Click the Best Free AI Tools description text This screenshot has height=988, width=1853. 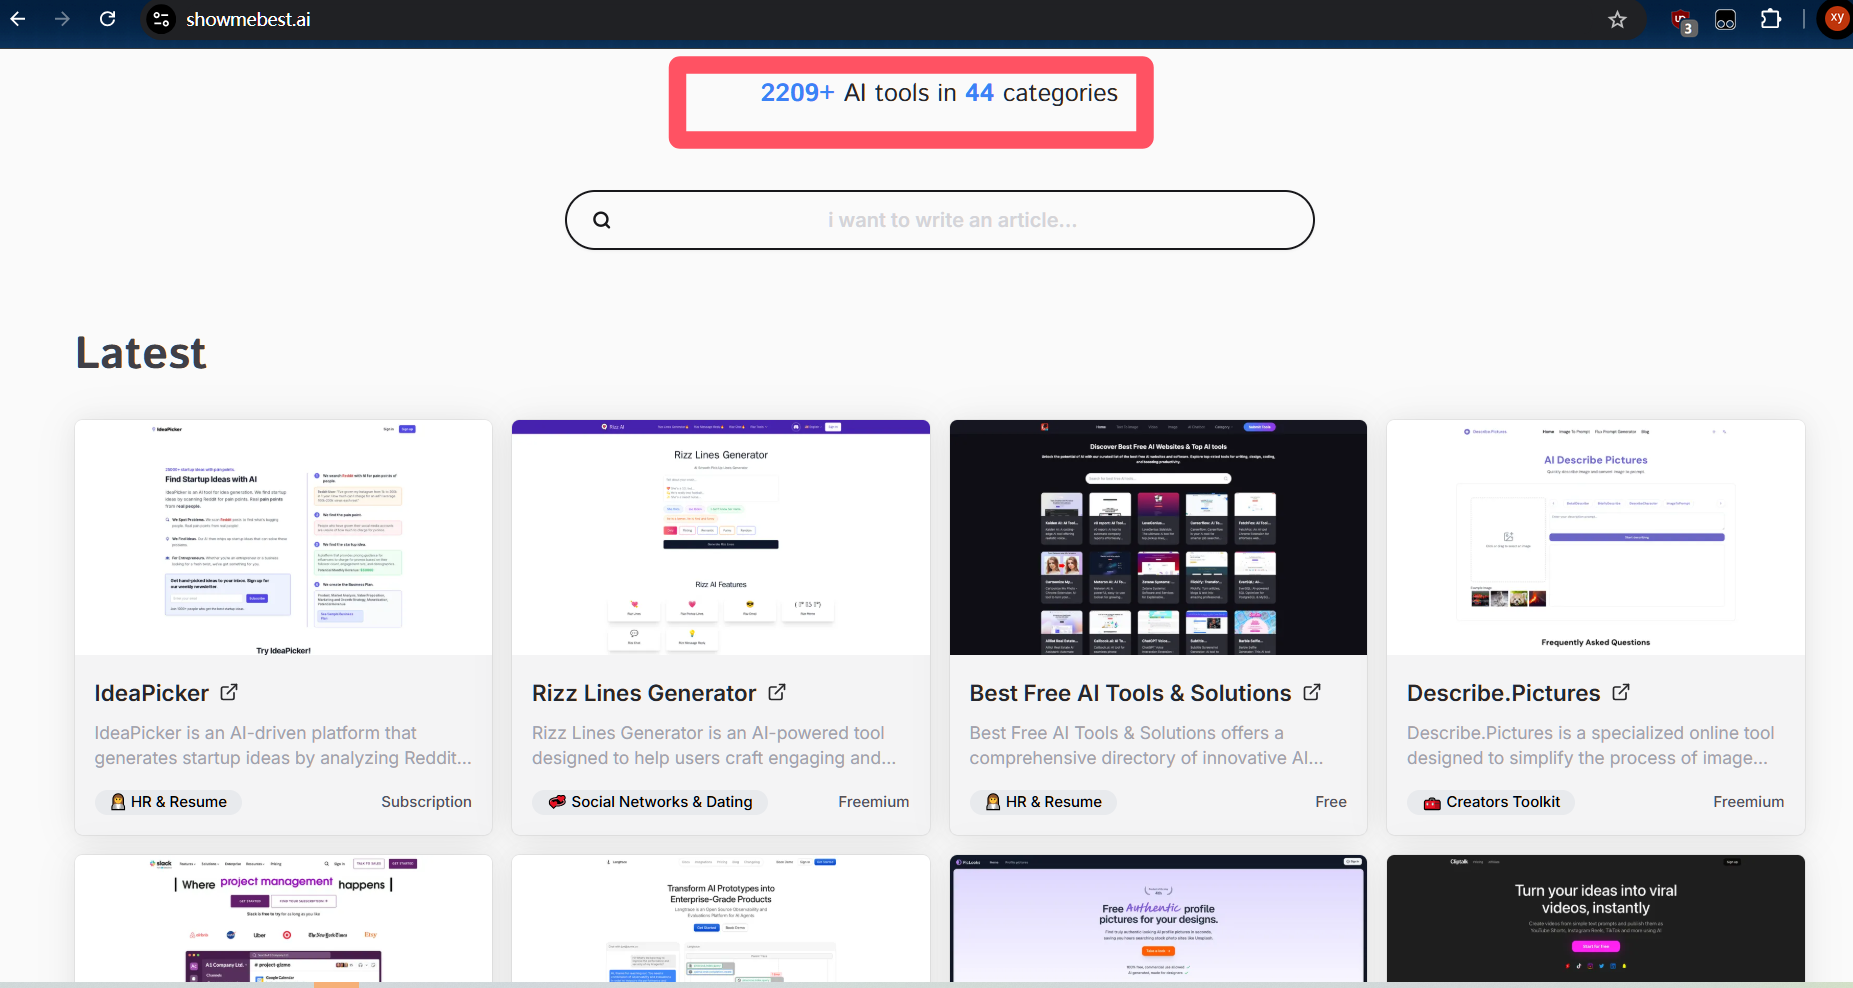[1146, 746]
